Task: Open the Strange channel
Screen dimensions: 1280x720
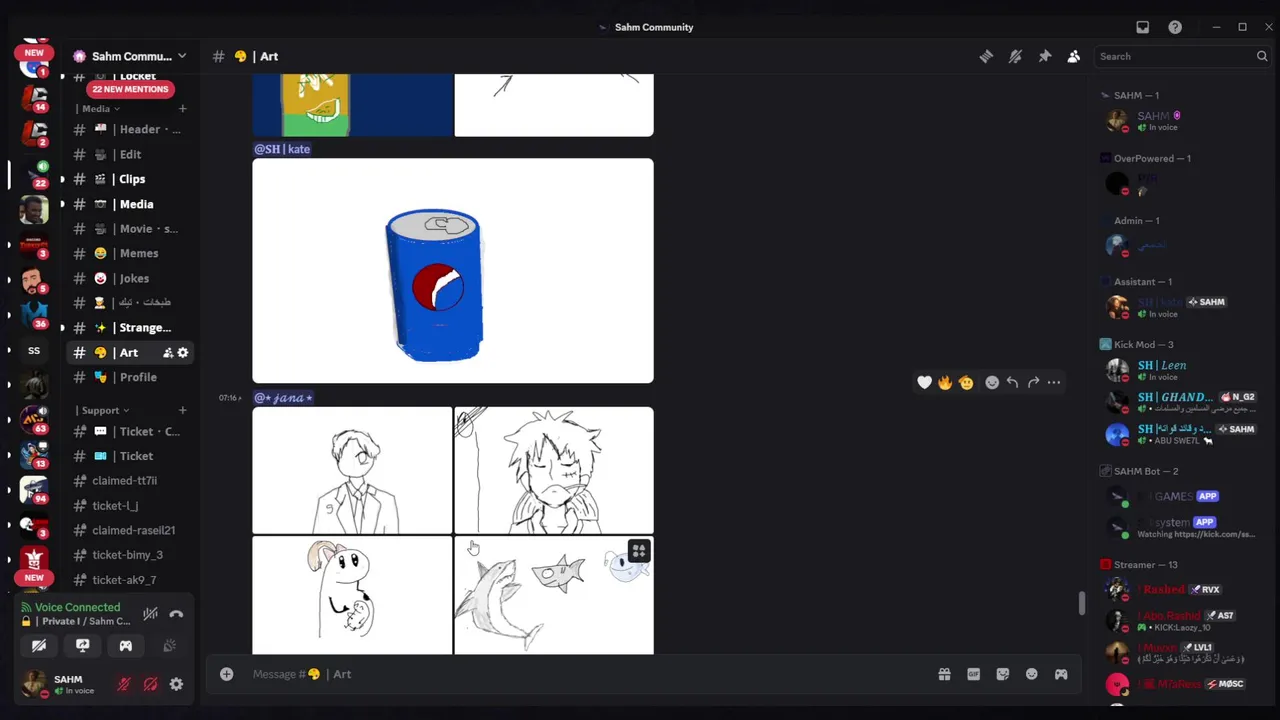Action: coord(130,328)
